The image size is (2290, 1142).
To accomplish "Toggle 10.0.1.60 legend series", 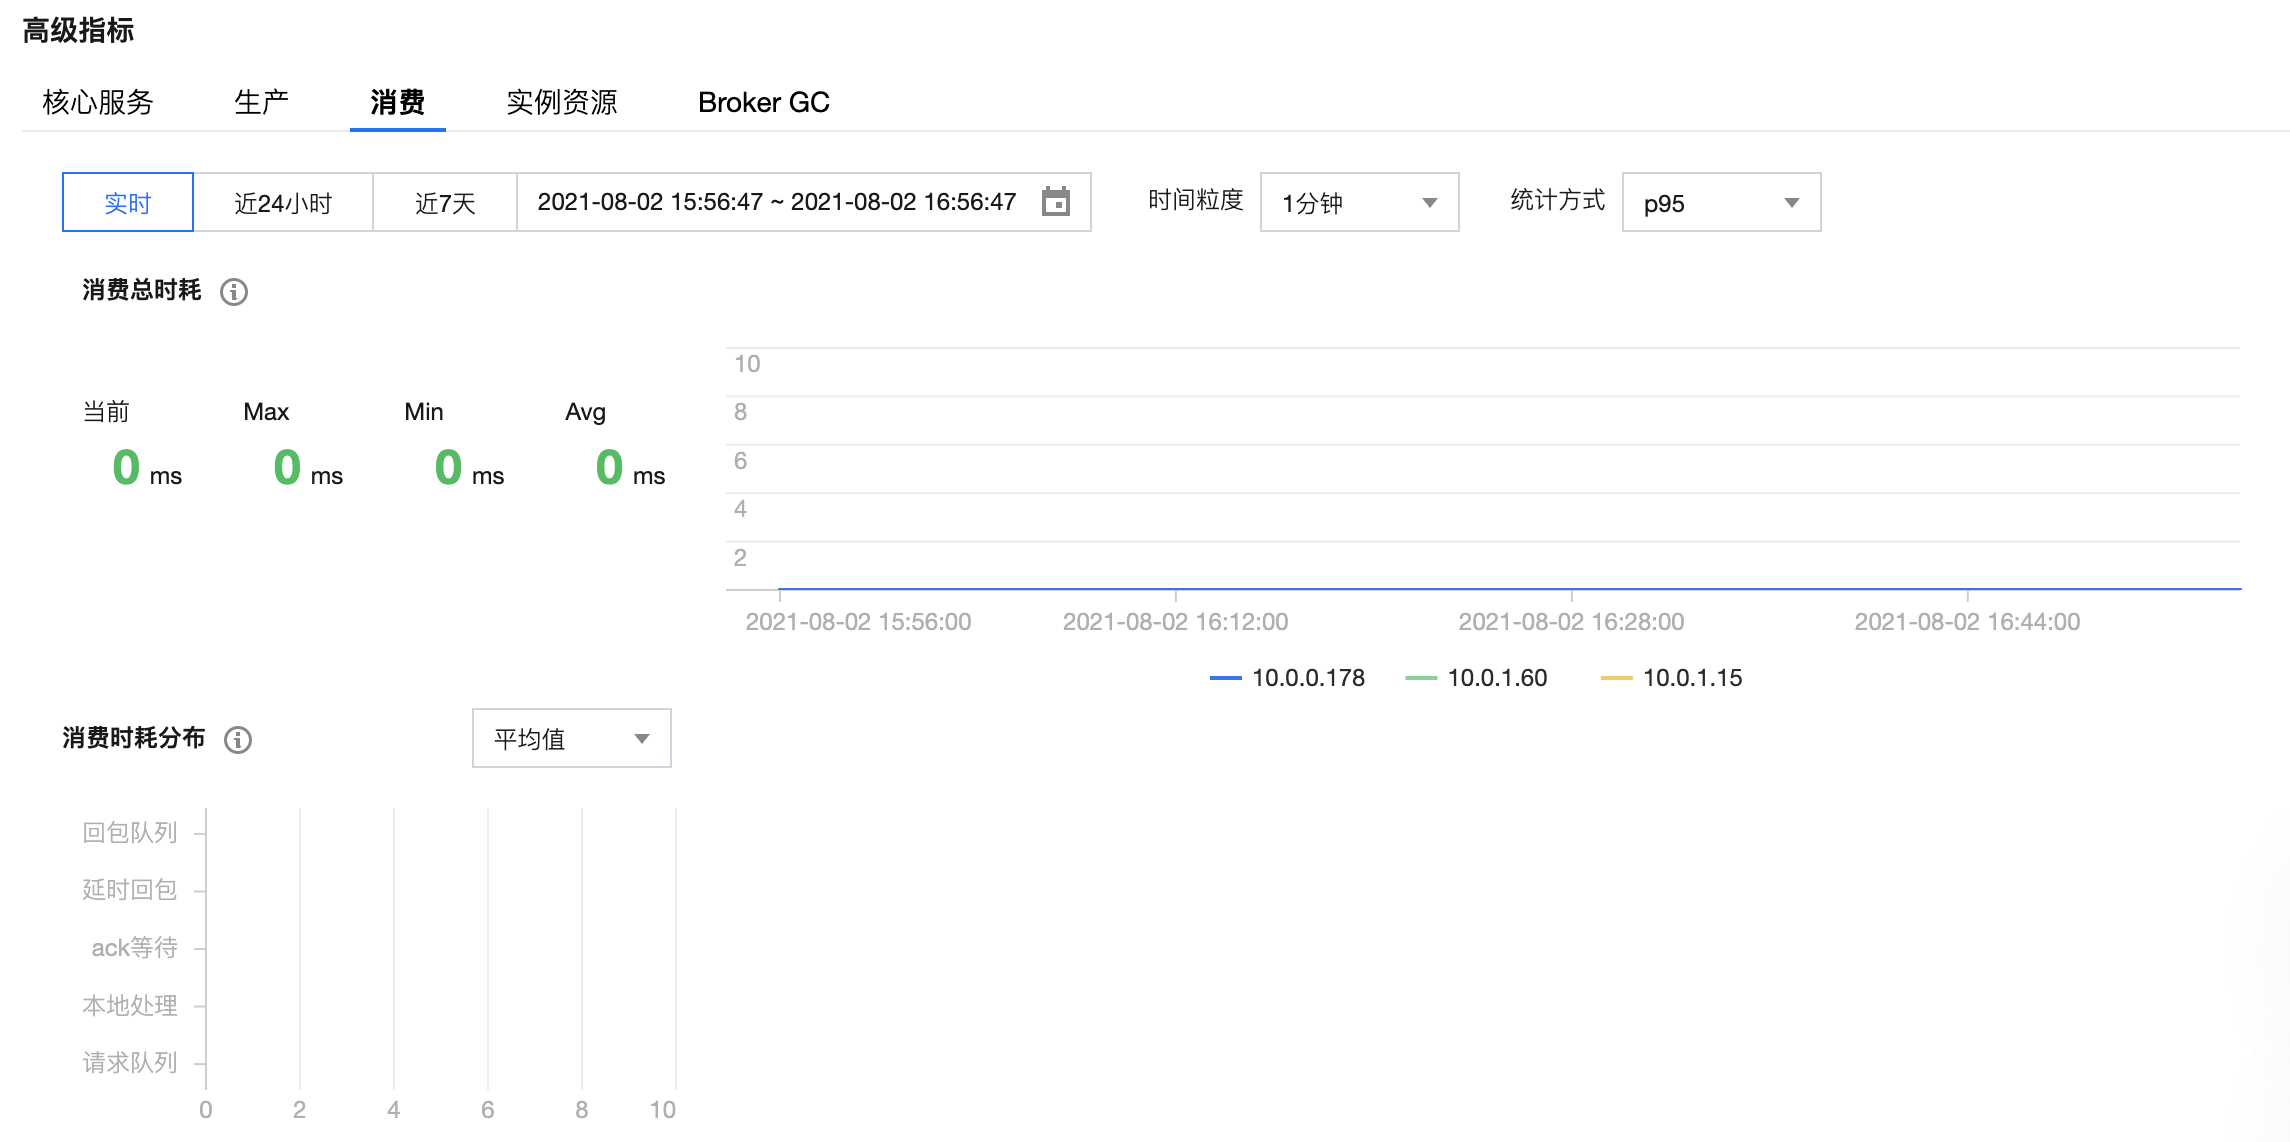I will [1496, 678].
